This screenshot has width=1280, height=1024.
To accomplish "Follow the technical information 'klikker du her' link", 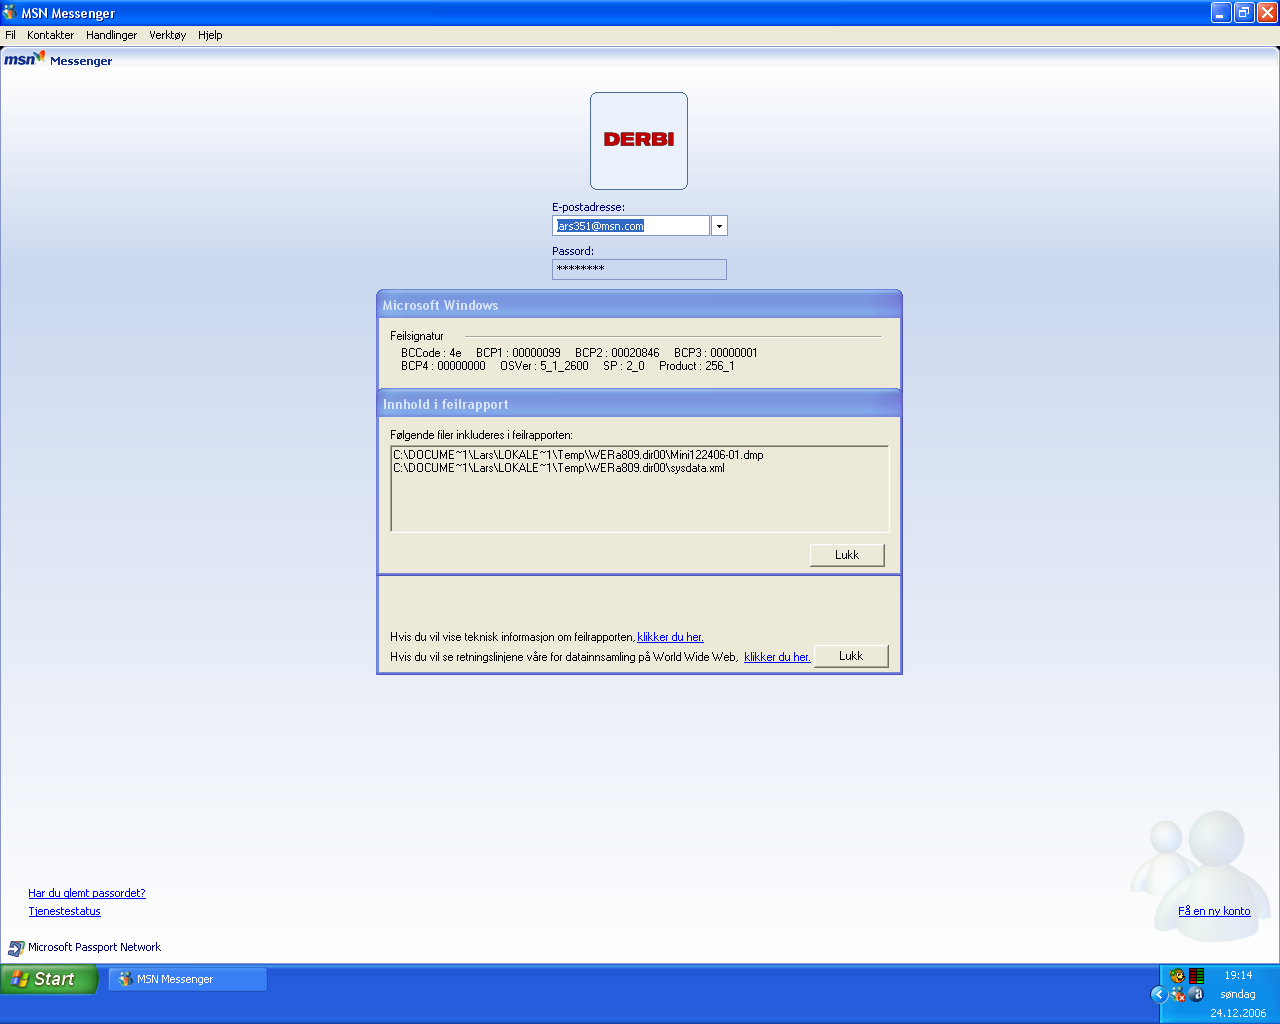I will pos(670,637).
